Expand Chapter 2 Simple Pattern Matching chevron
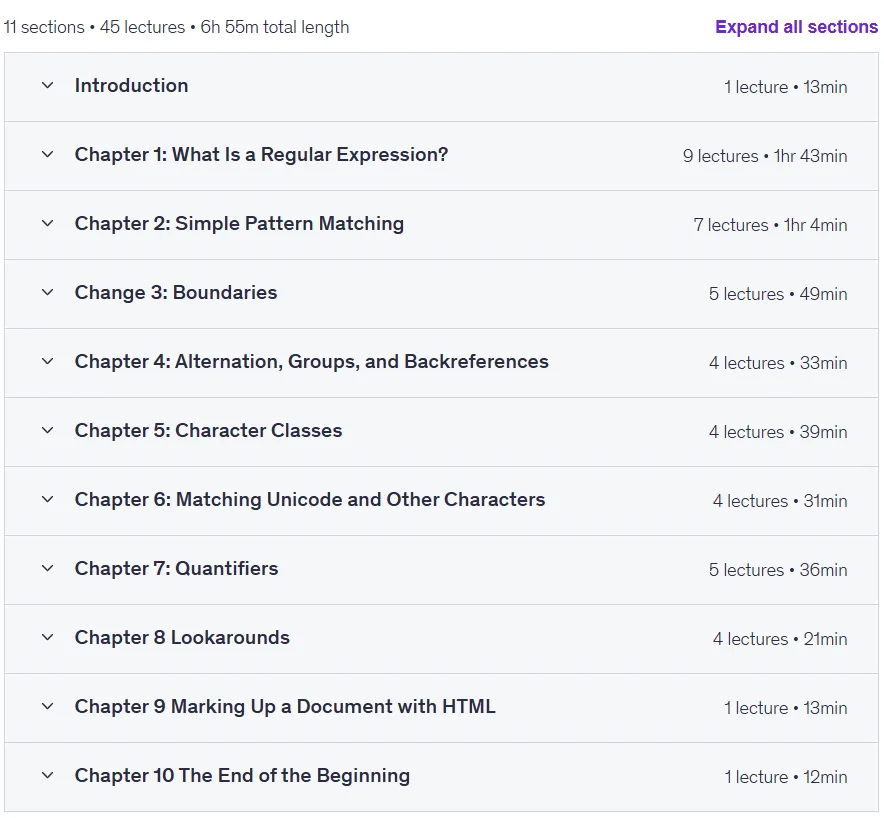This screenshot has width=884, height=818. coord(48,224)
